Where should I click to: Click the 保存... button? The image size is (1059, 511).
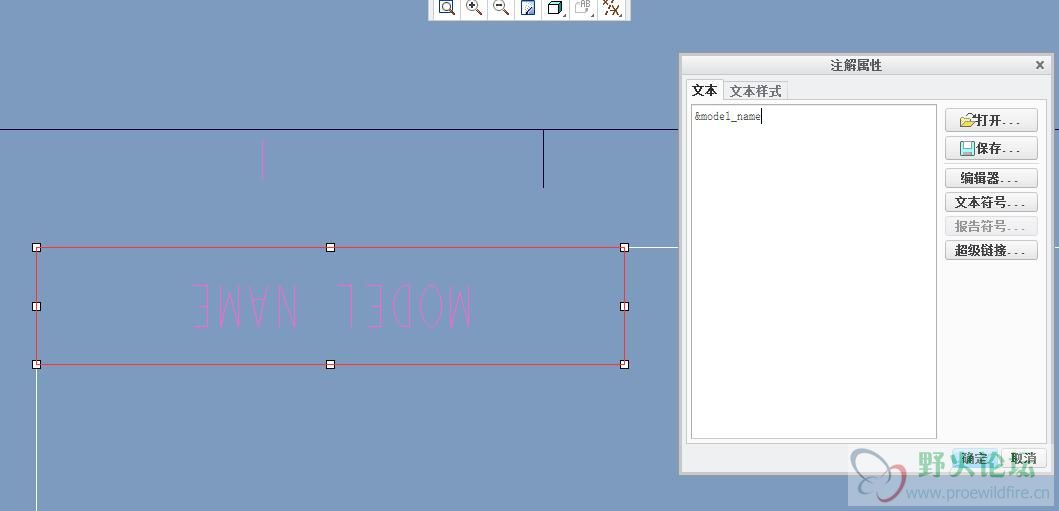(x=991, y=148)
